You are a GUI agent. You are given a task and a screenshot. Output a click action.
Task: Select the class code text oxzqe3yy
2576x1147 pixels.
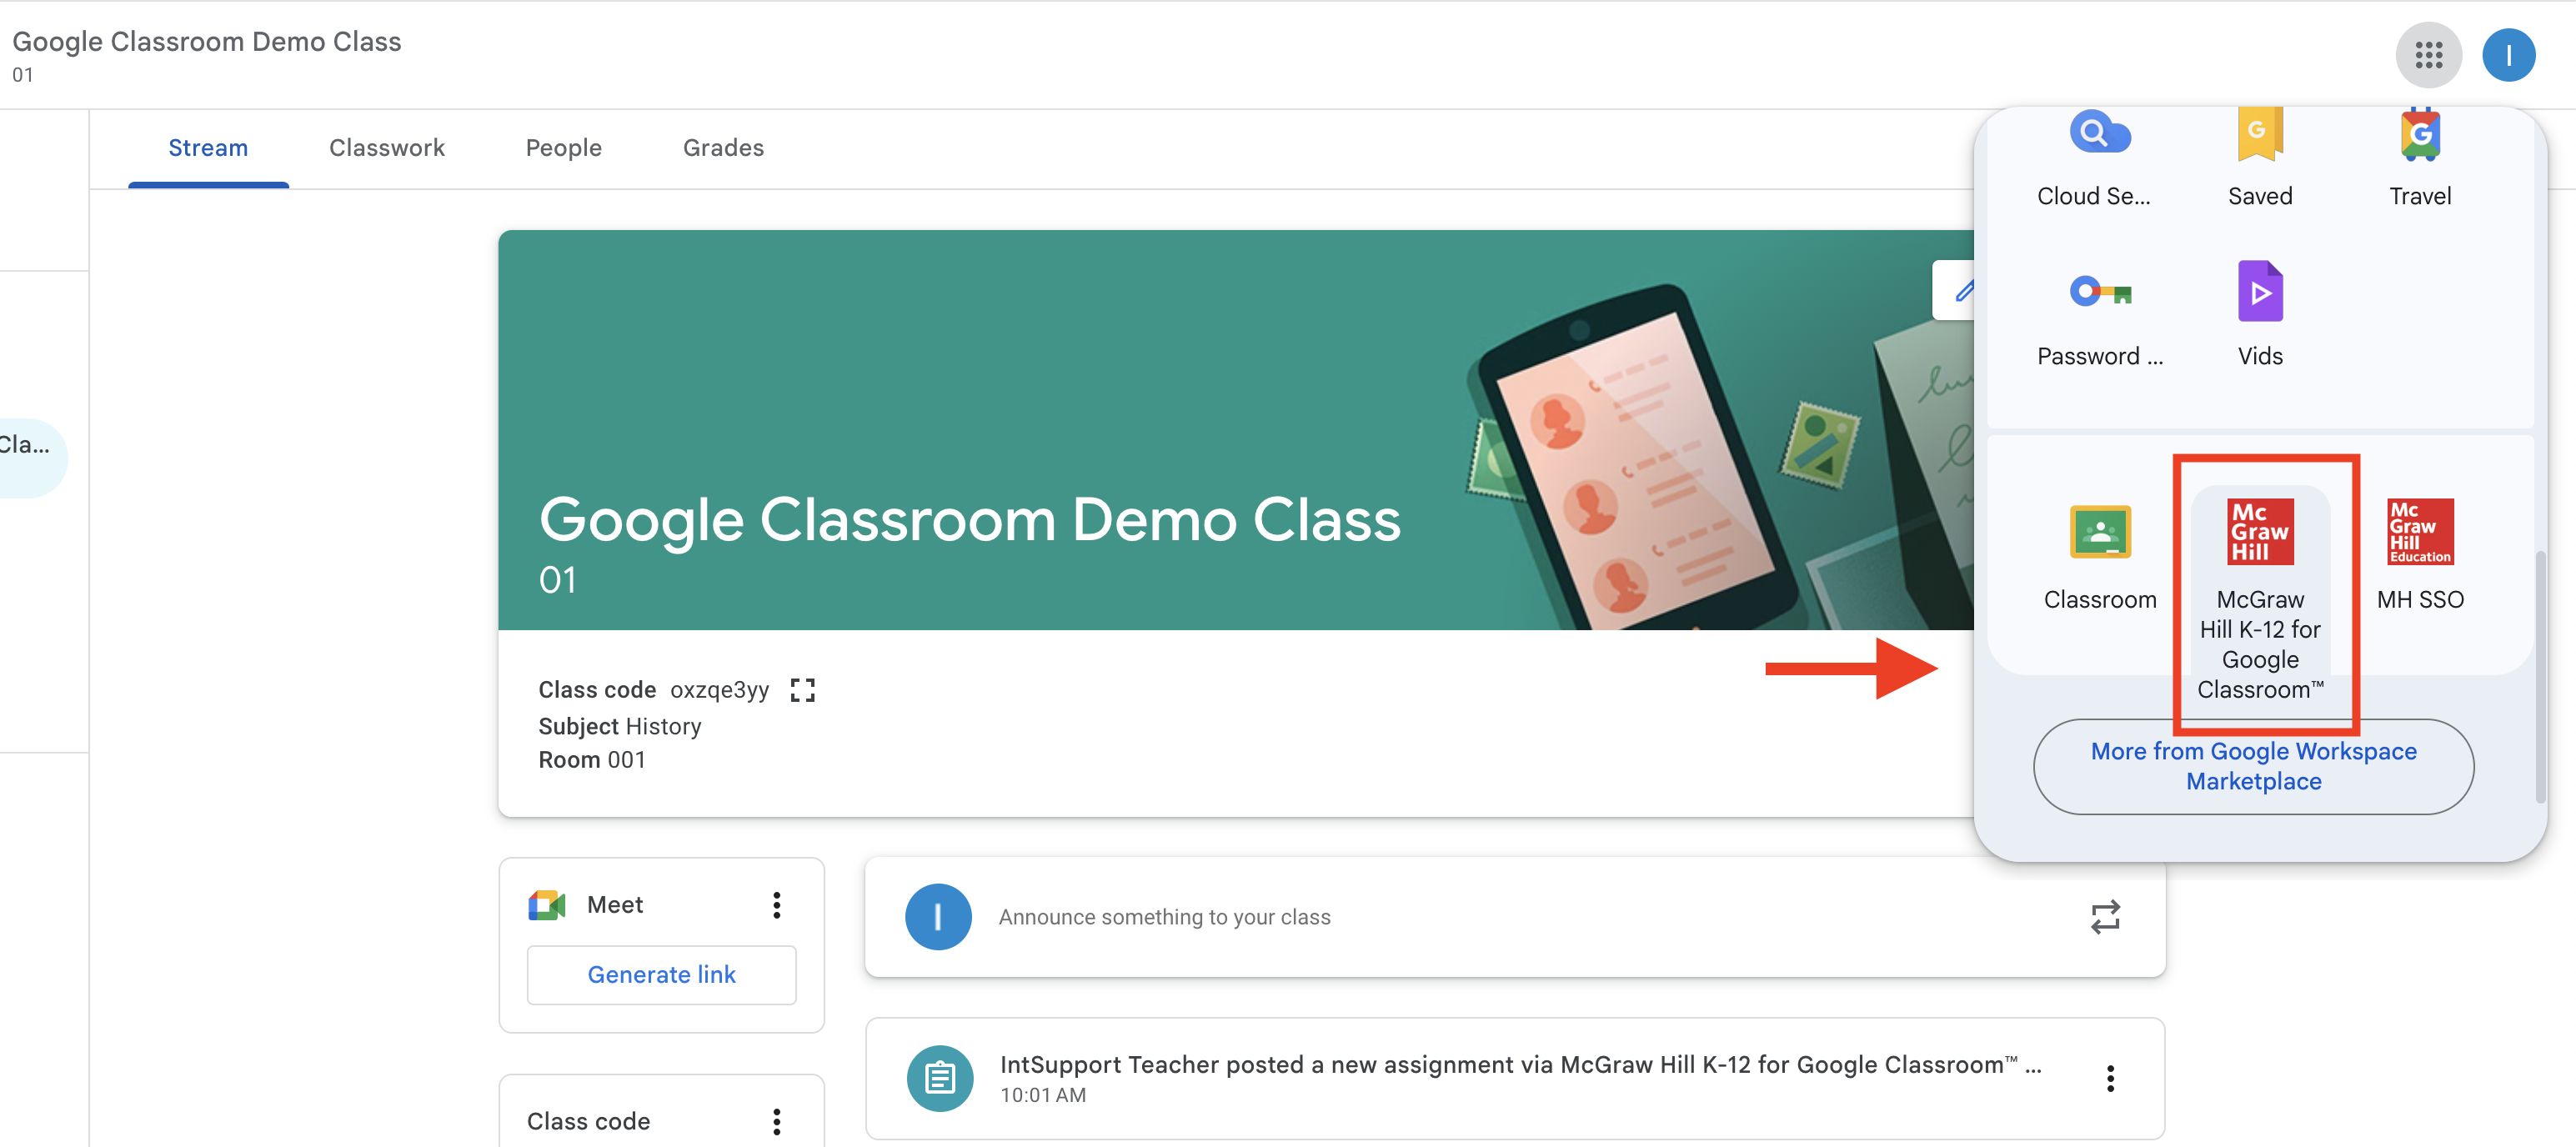click(x=719, y=690)
